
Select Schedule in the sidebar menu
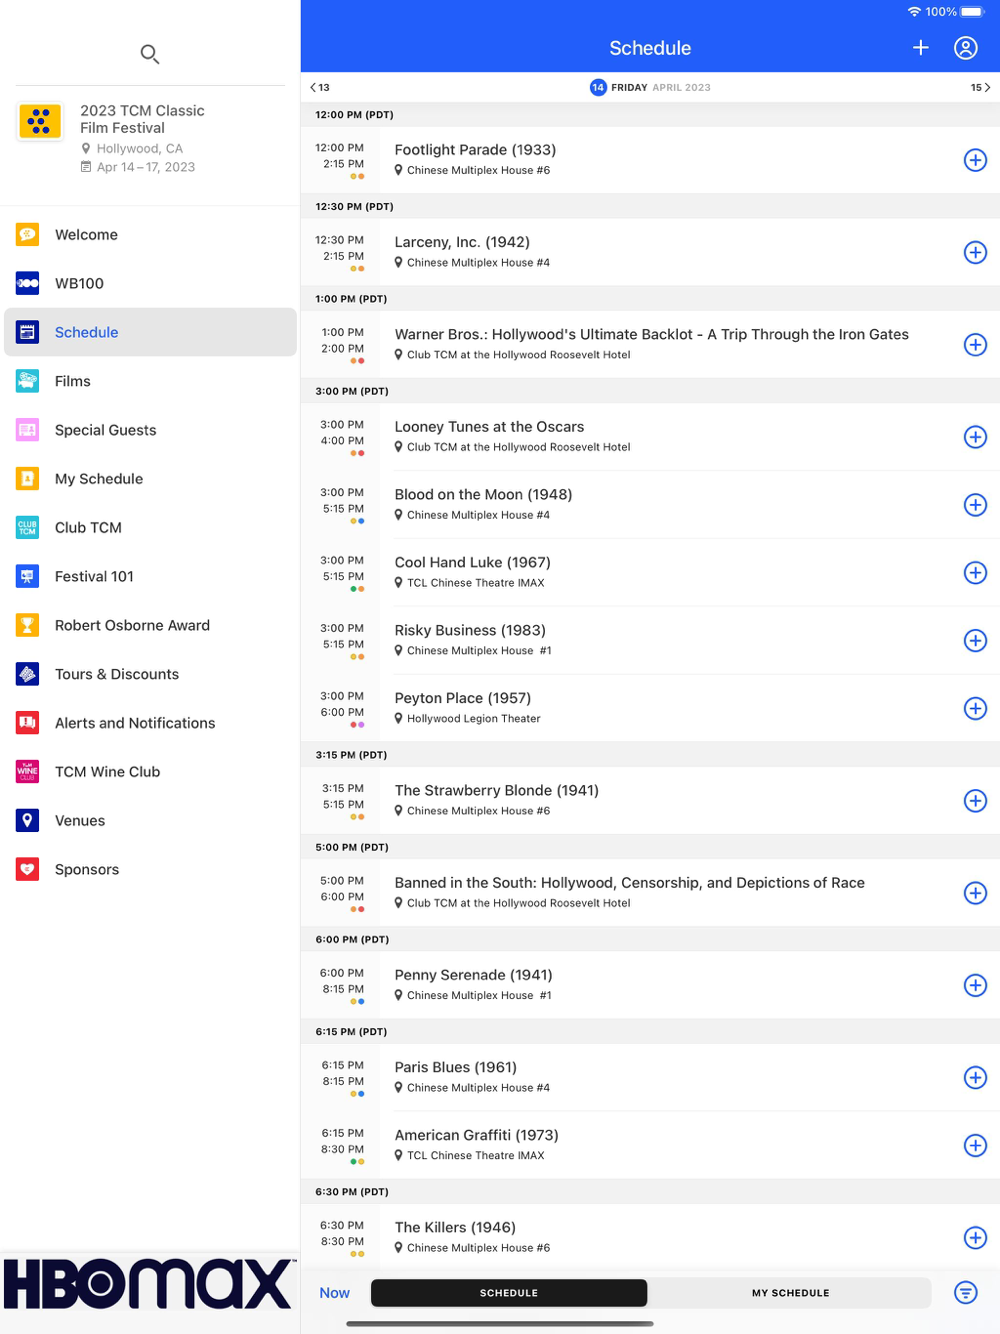(x=150, y=332)
